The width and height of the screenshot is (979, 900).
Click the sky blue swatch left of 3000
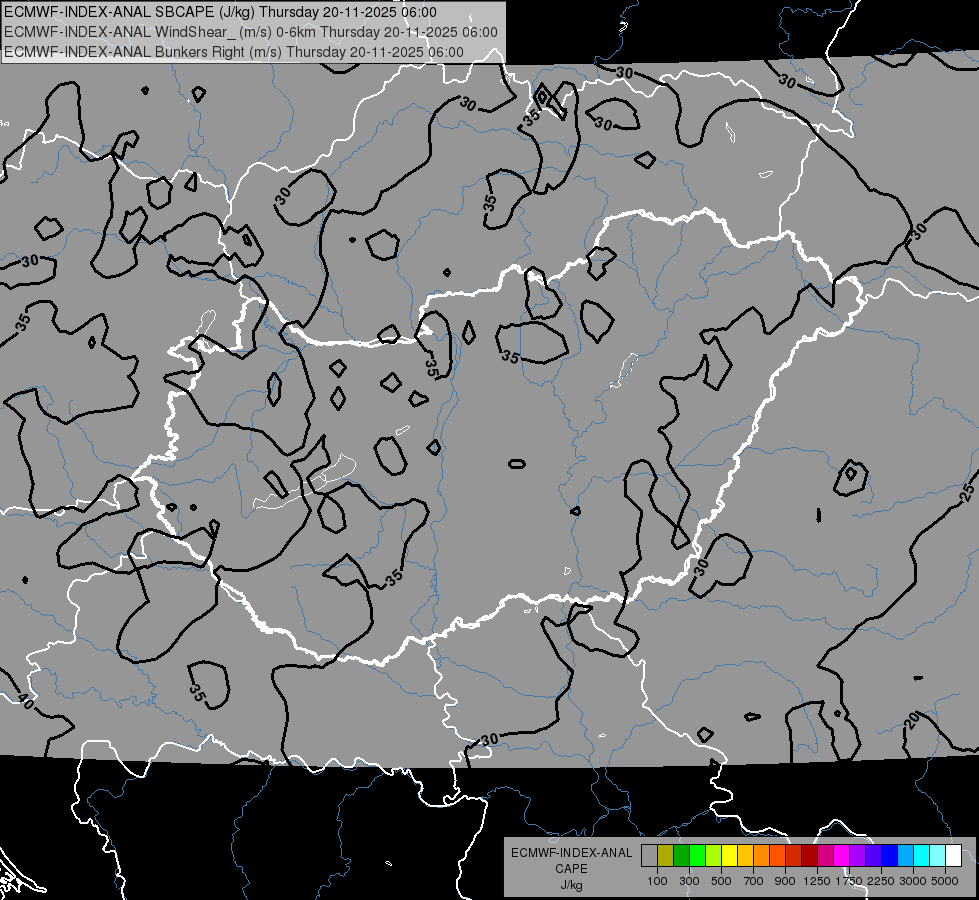pyautogui.click(x=906, y=855)
